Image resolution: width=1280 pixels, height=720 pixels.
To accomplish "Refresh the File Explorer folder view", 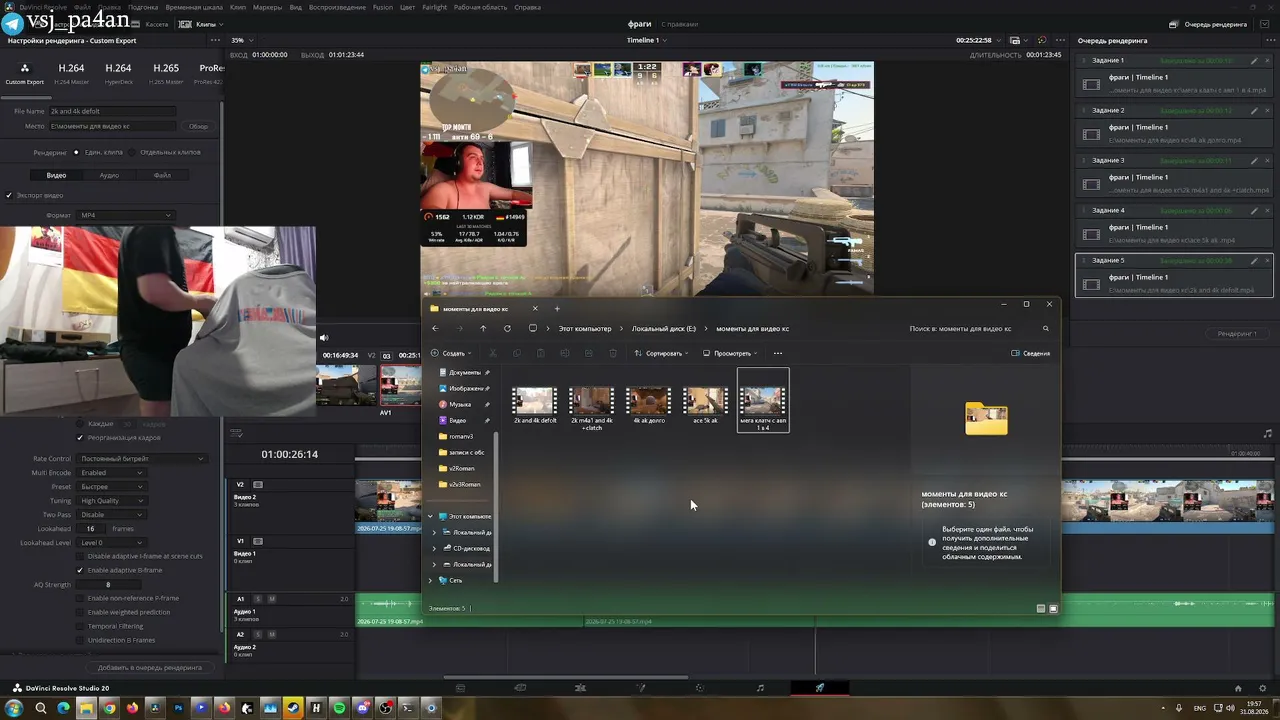I will click(x=507, y=328).
